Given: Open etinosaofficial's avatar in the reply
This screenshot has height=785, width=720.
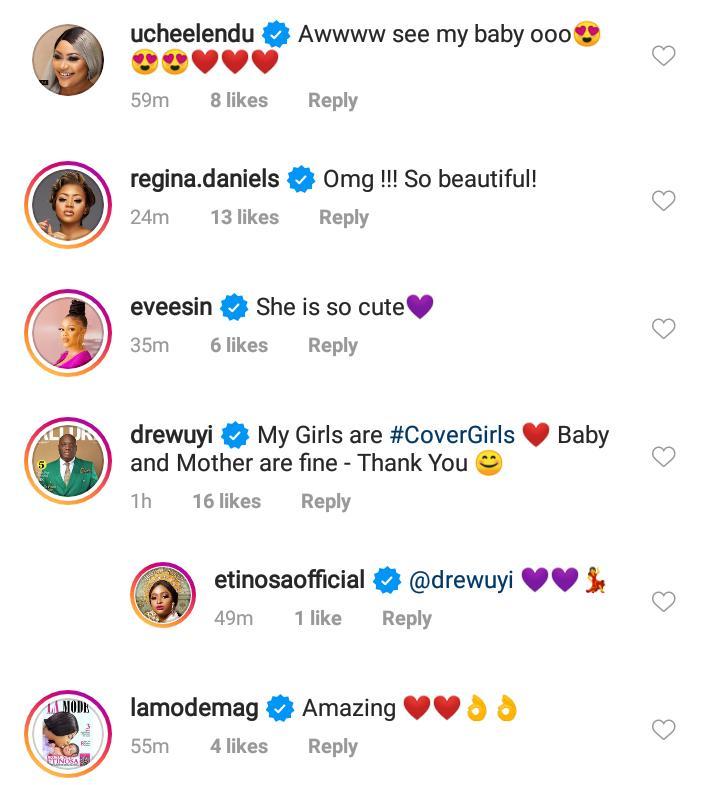Looking at the screenshot, I should click(x=164, y=595).
